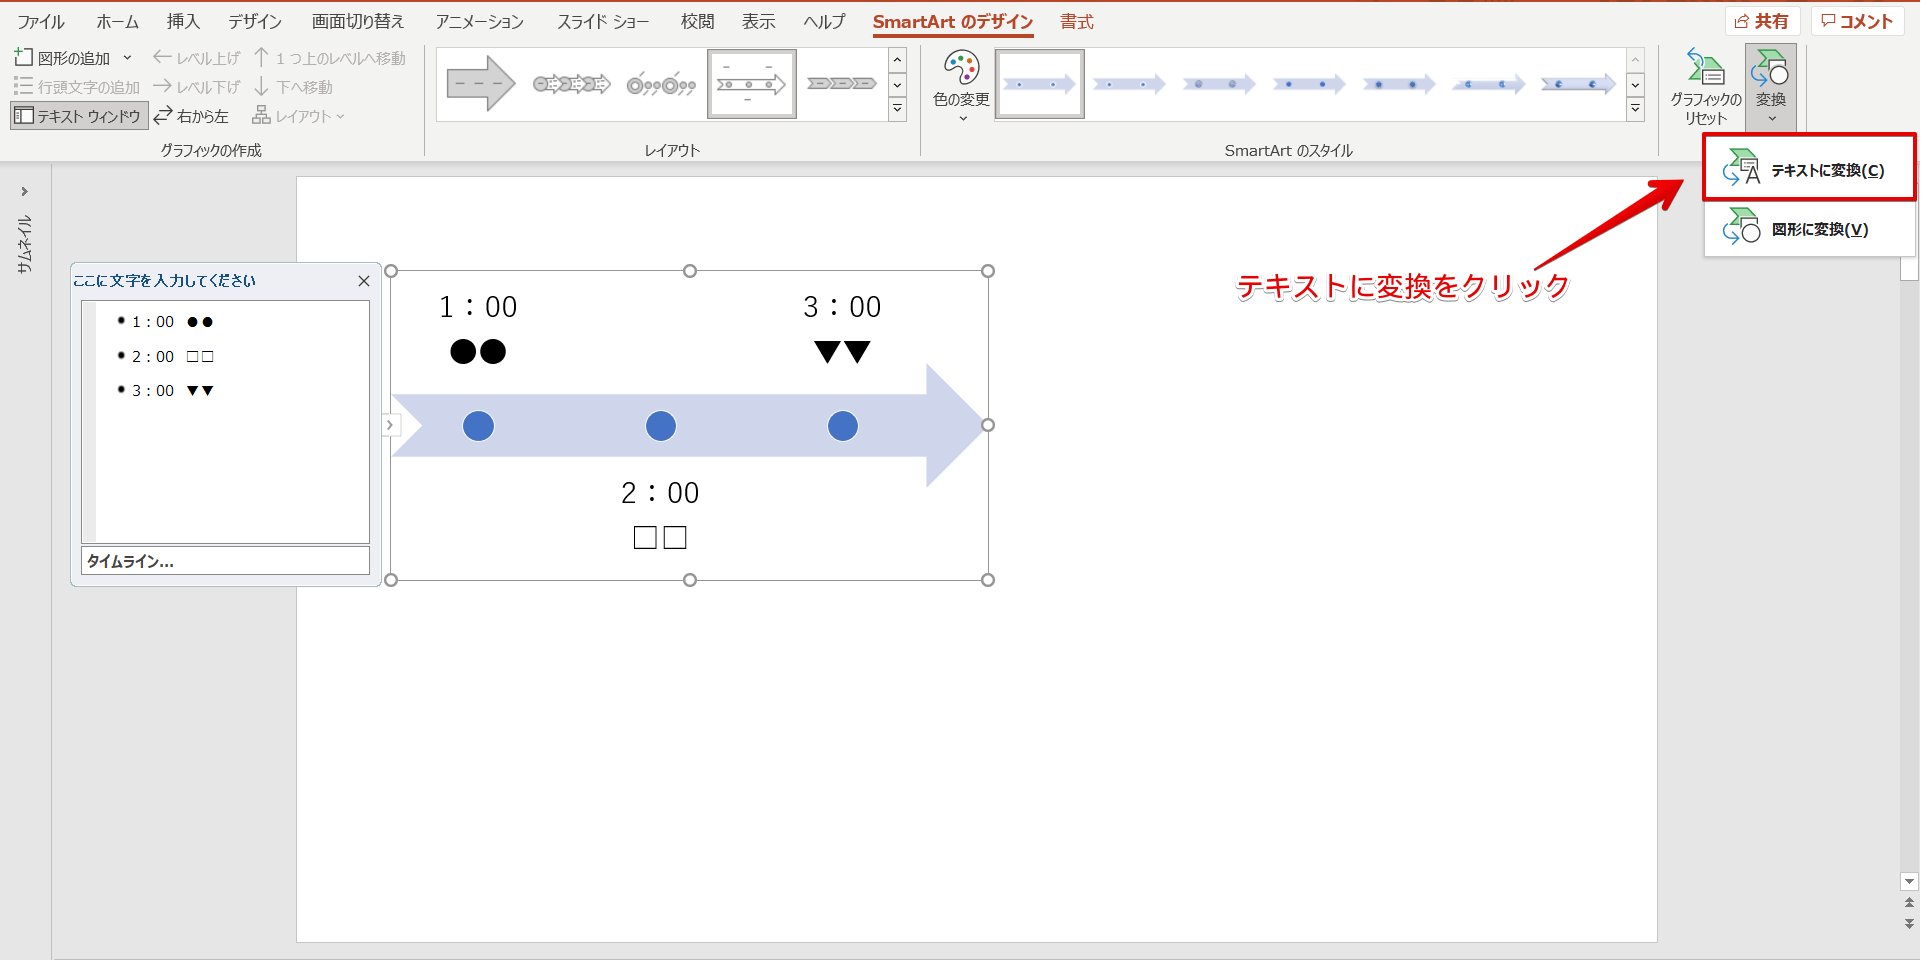Image resolution: width=1921 pixels, height=960 pixels.
Task: Expand the SmartArt styles gallery
Action: point(1635,109)
